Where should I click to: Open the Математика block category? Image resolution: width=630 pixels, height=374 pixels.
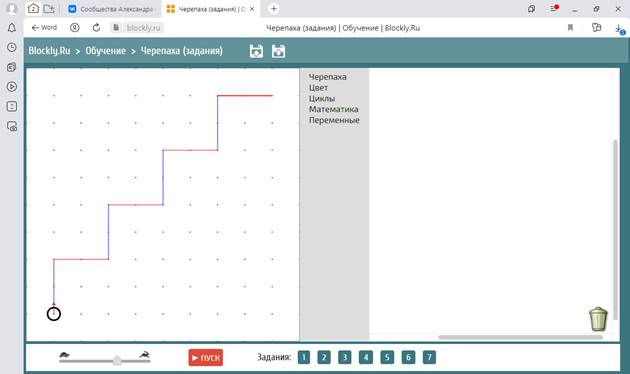coord(333,109)
